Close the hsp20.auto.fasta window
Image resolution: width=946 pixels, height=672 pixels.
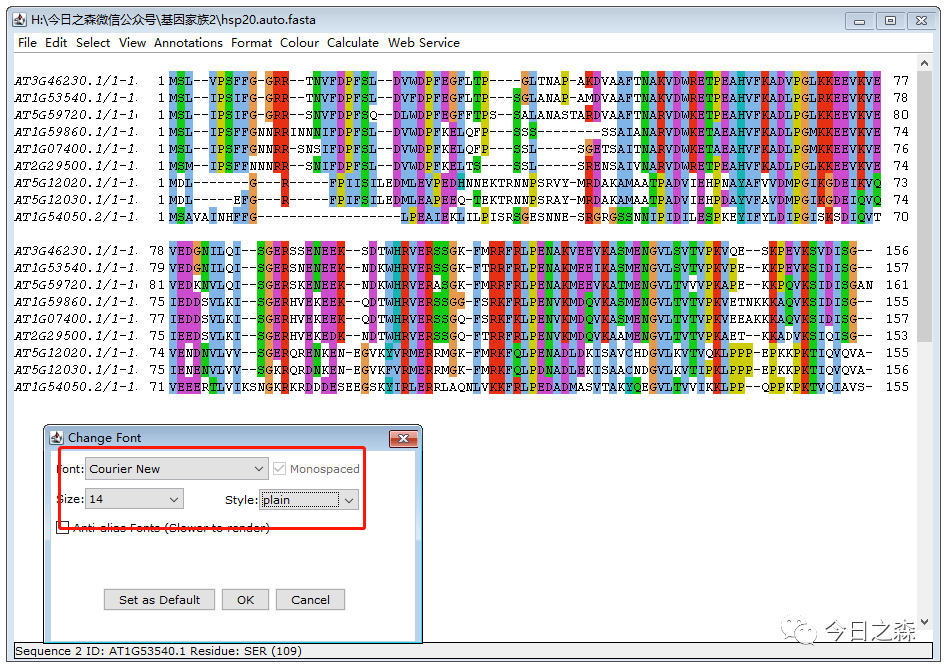pos(920,20)
